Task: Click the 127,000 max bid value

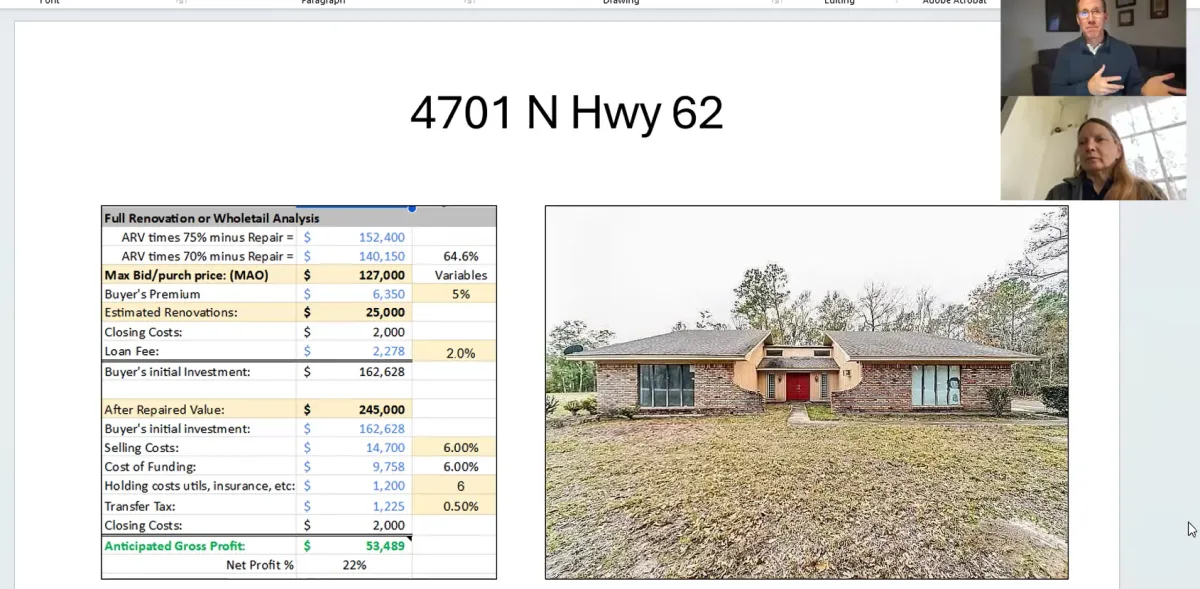Action: pyautogui.click(x=382, y=275)
